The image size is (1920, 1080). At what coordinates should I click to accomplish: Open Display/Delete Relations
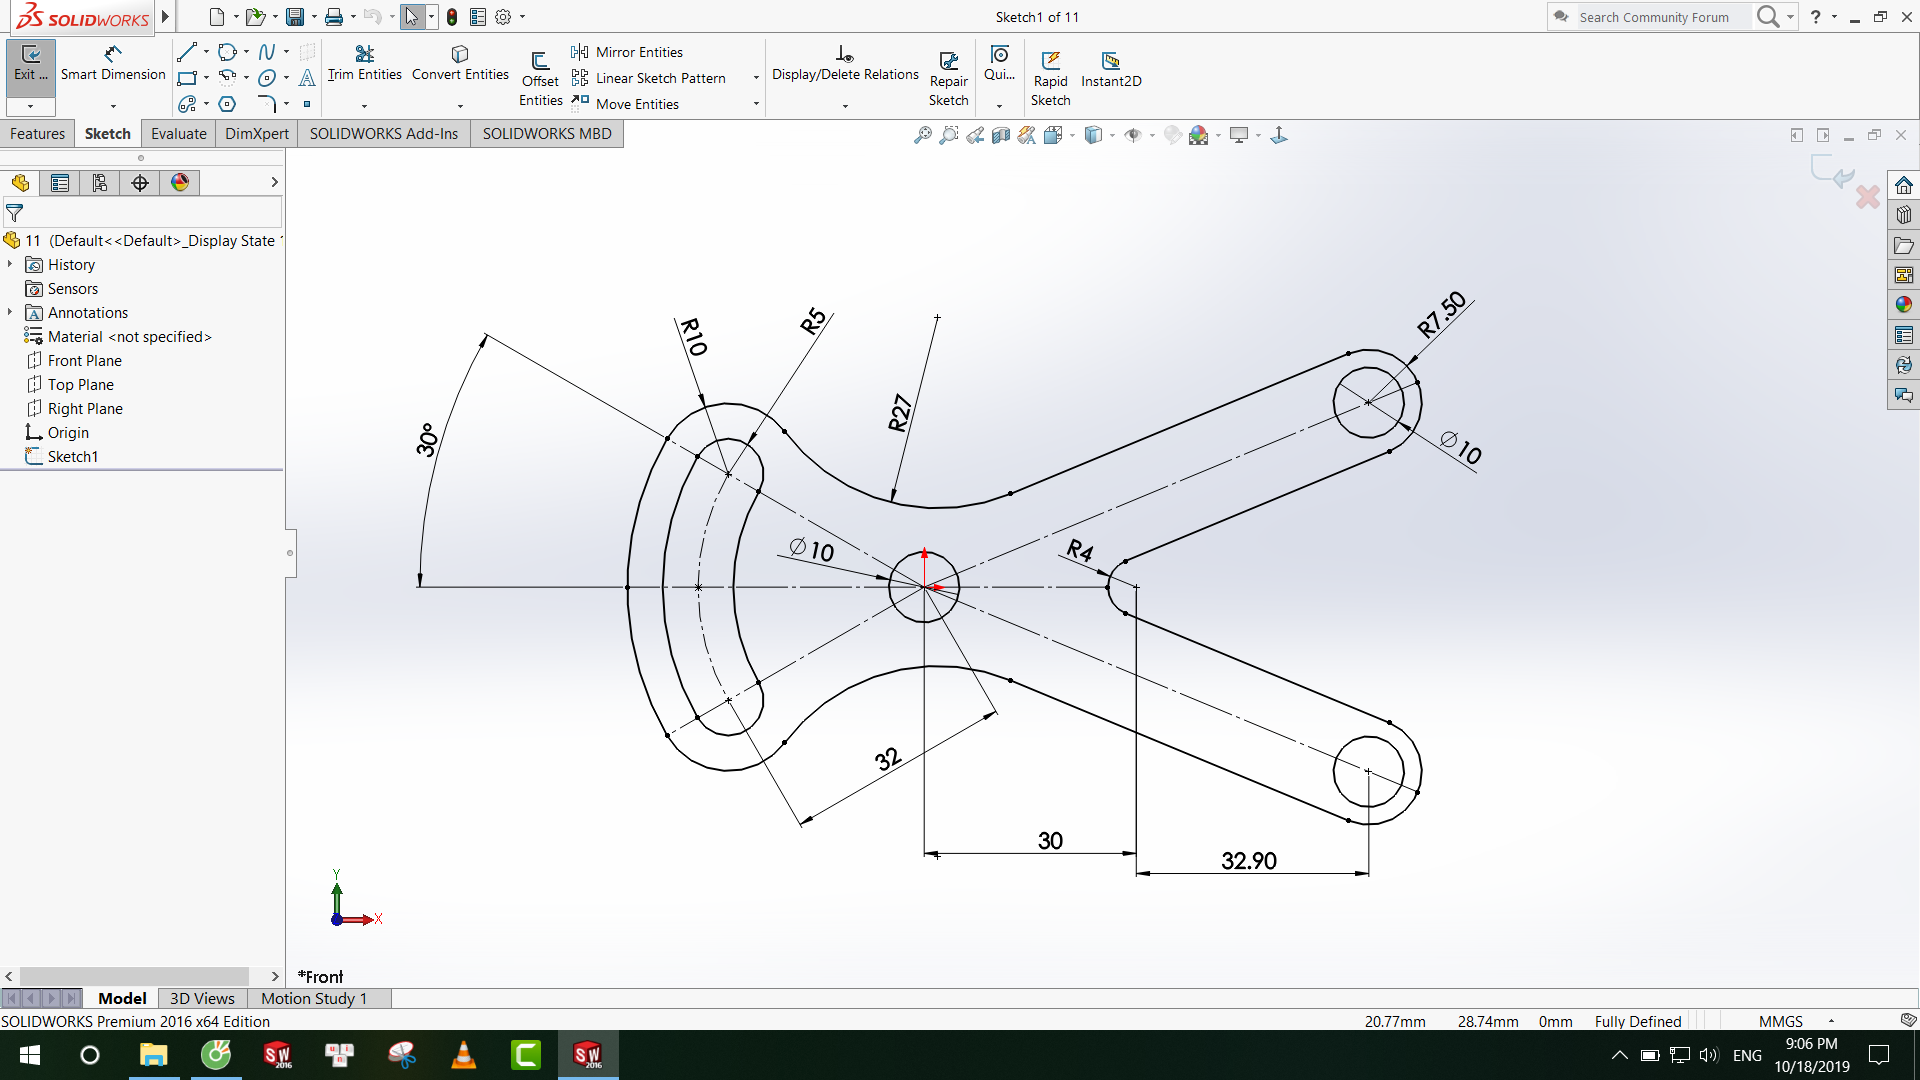pos(845,63)
